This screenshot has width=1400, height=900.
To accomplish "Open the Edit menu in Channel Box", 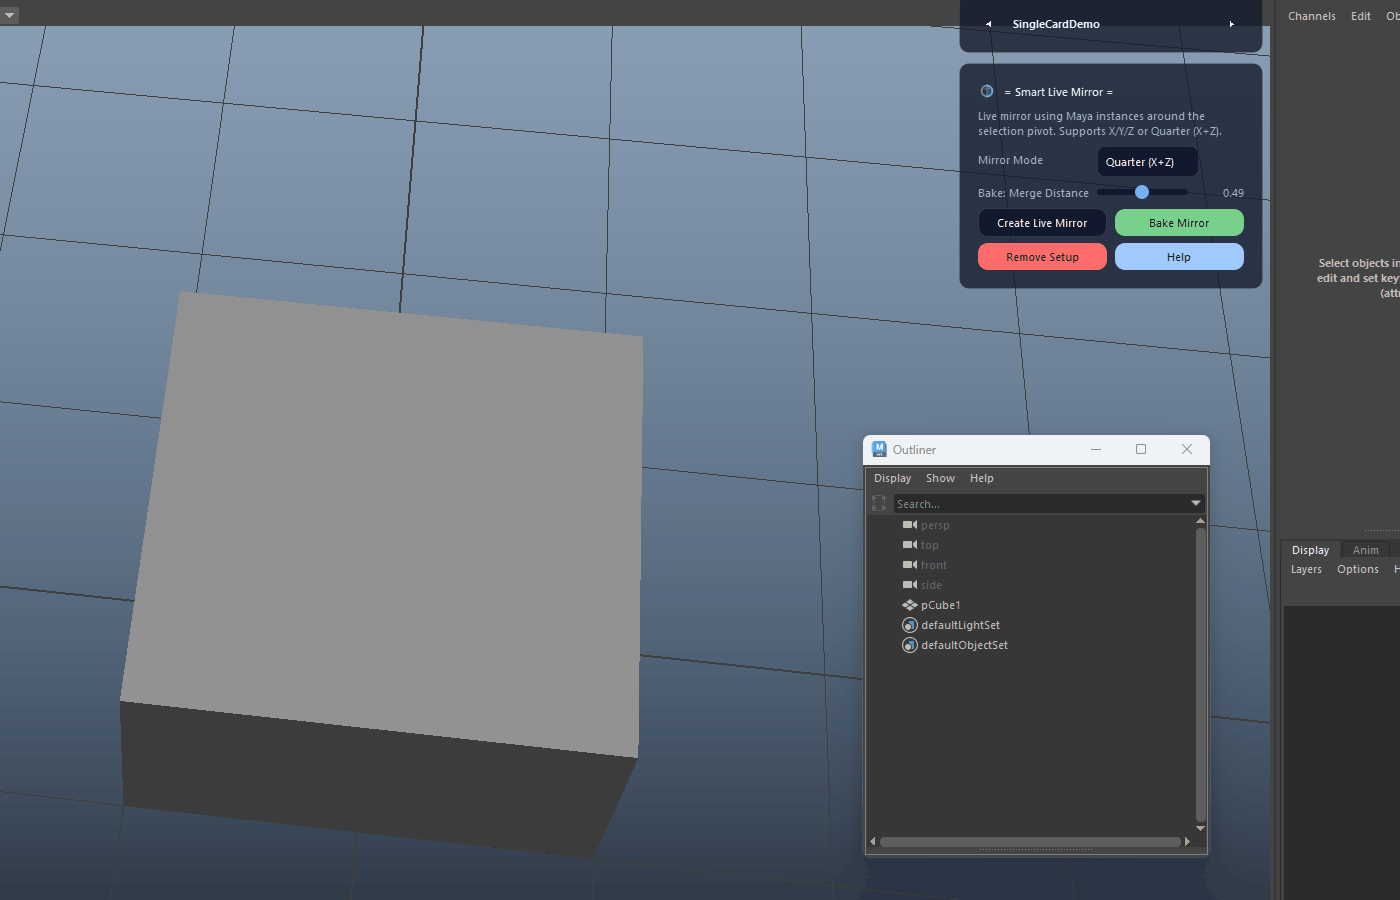I will point(1360,16).
